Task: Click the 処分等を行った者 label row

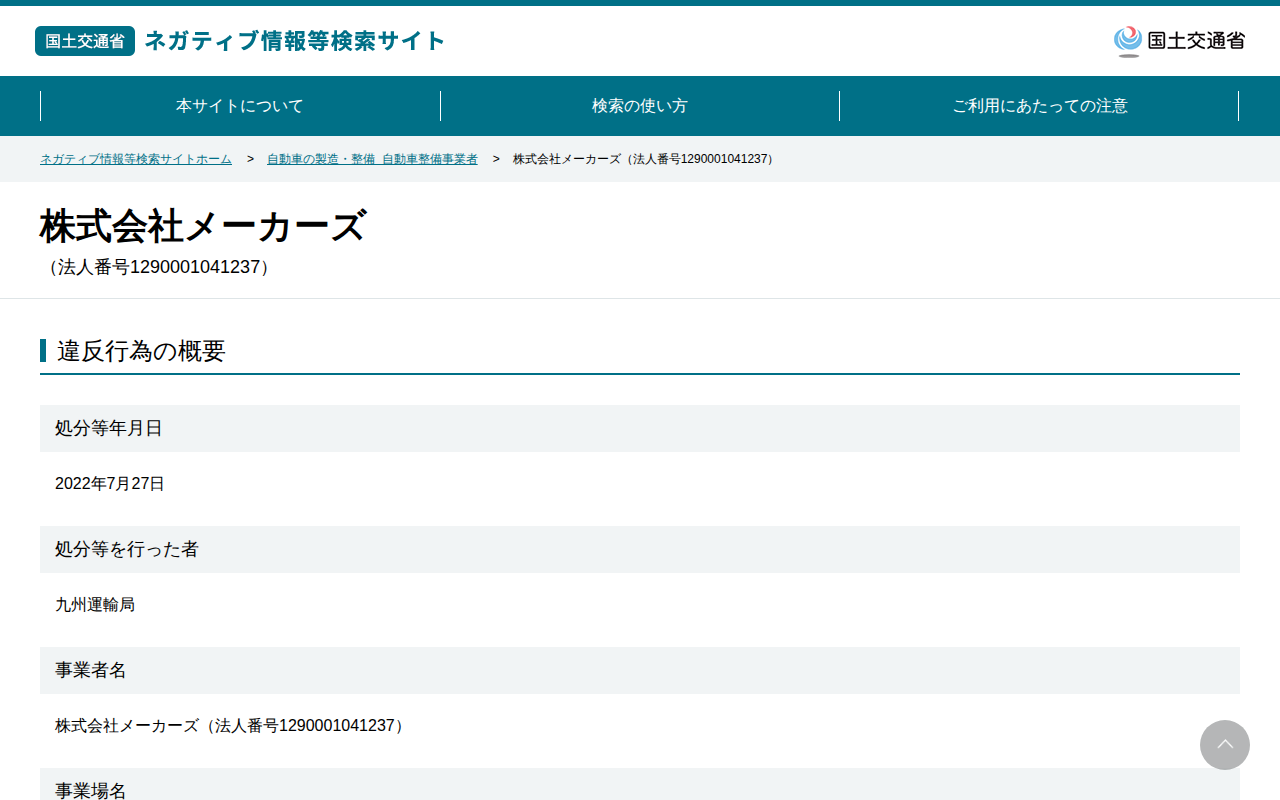Action: coord(640,549)
